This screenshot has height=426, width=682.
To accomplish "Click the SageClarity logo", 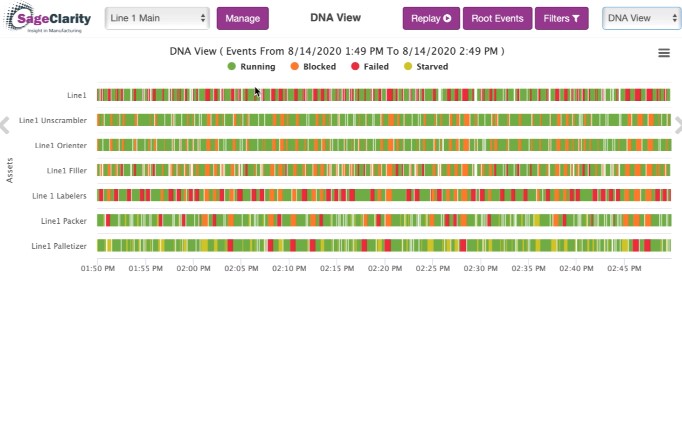I will (47, 18).
